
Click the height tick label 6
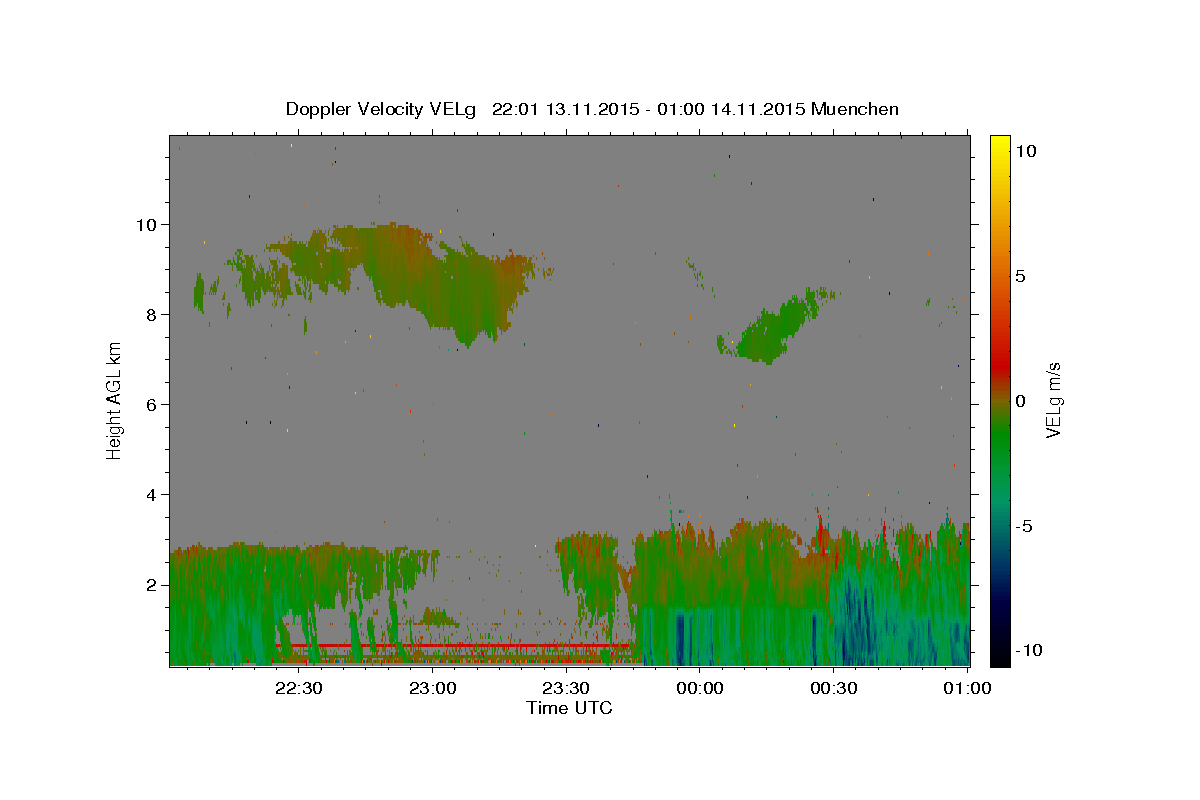coord(151,404)
